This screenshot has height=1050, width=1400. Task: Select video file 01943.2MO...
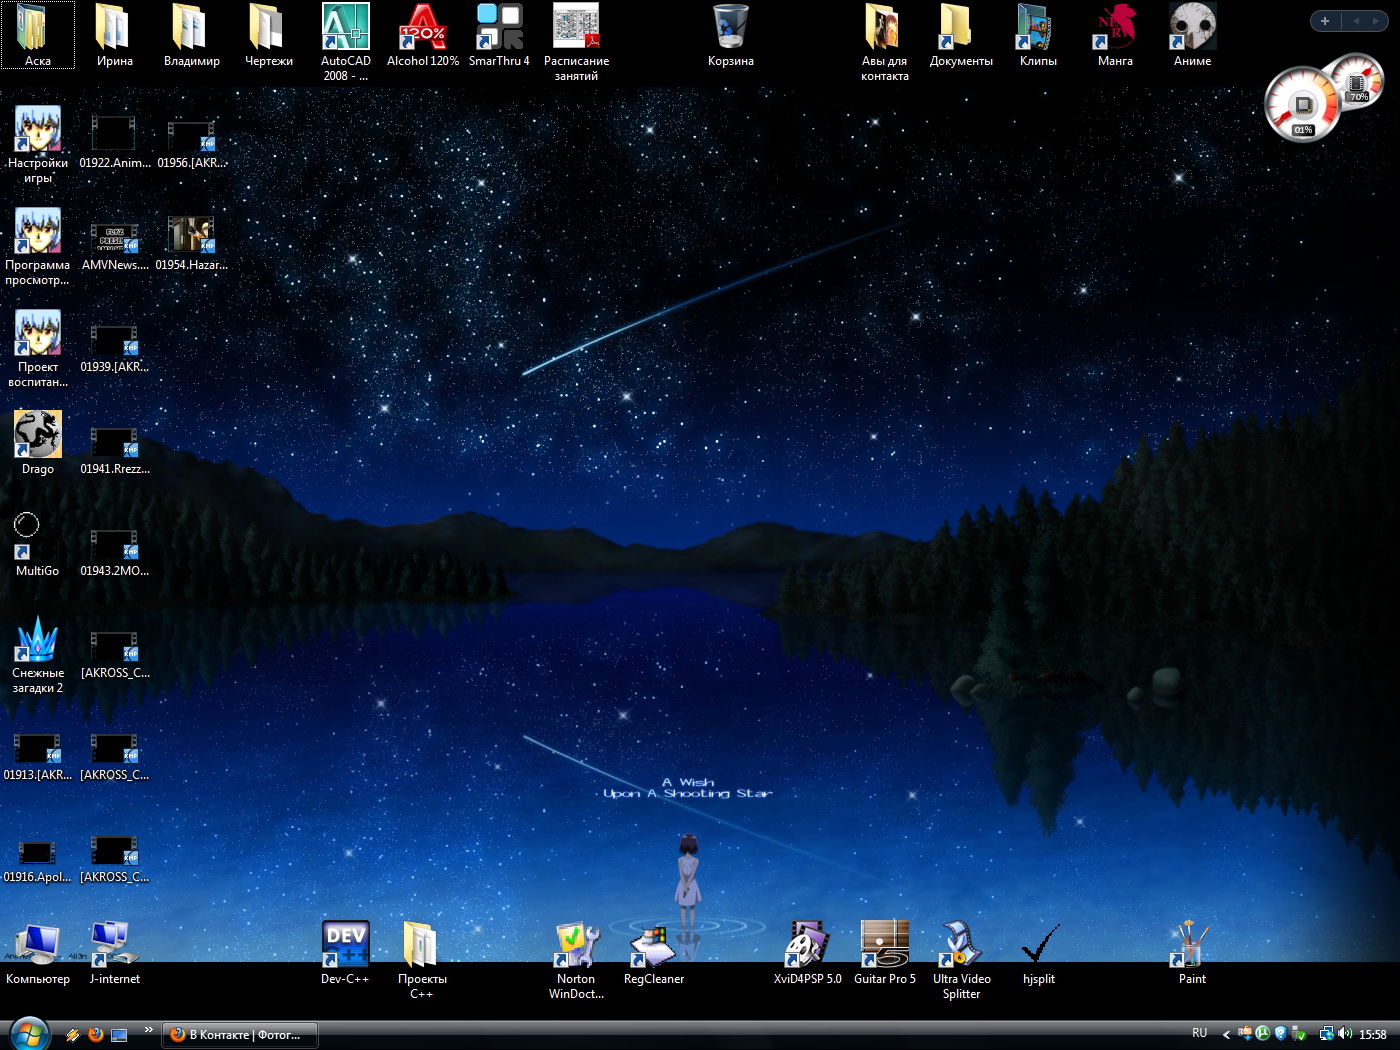pos(114,553)
